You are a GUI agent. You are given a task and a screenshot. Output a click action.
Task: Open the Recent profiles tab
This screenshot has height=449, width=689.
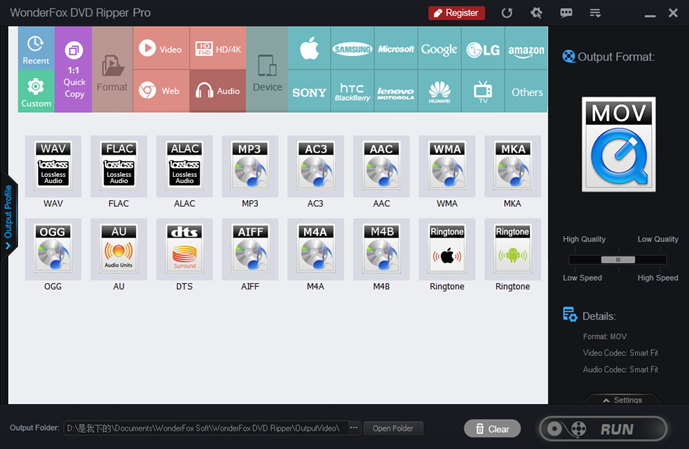(36, 48)
